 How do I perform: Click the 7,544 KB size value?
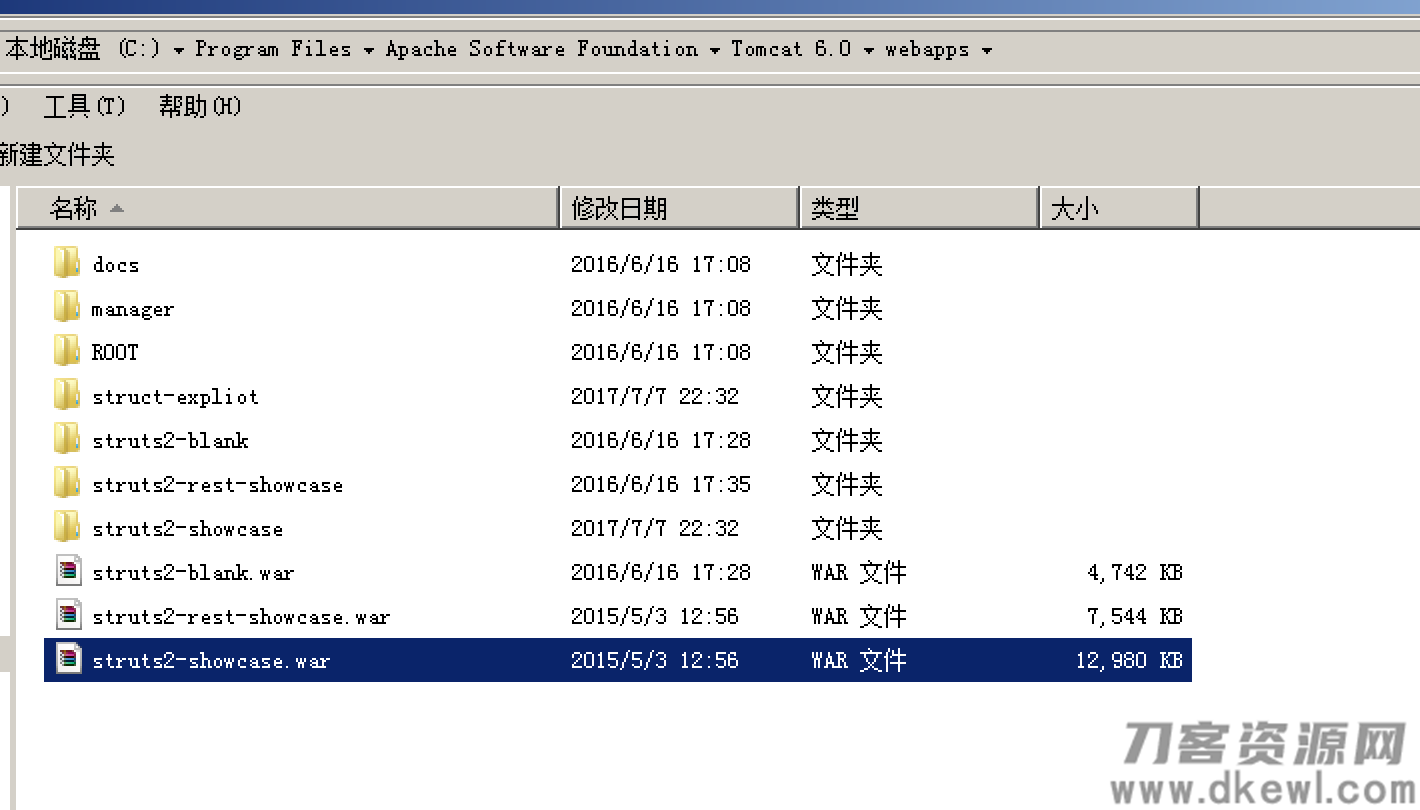[1135, 617]
